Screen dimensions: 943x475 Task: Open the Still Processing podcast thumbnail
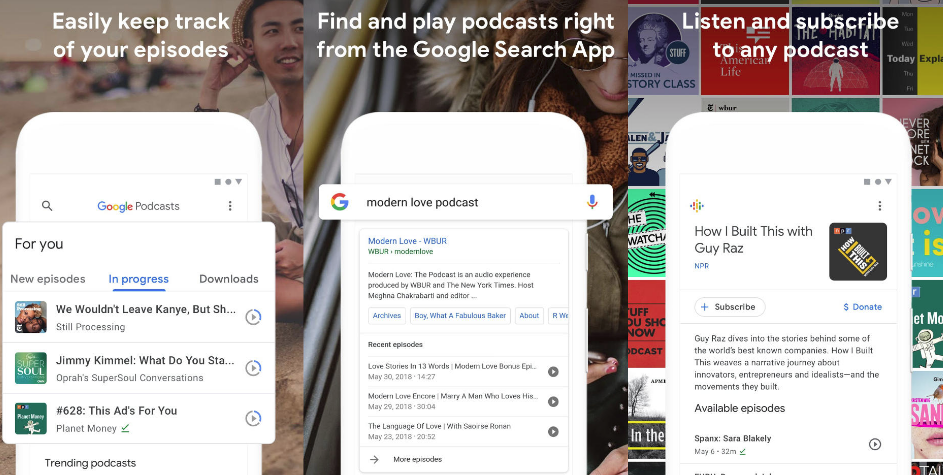(31, 317)
